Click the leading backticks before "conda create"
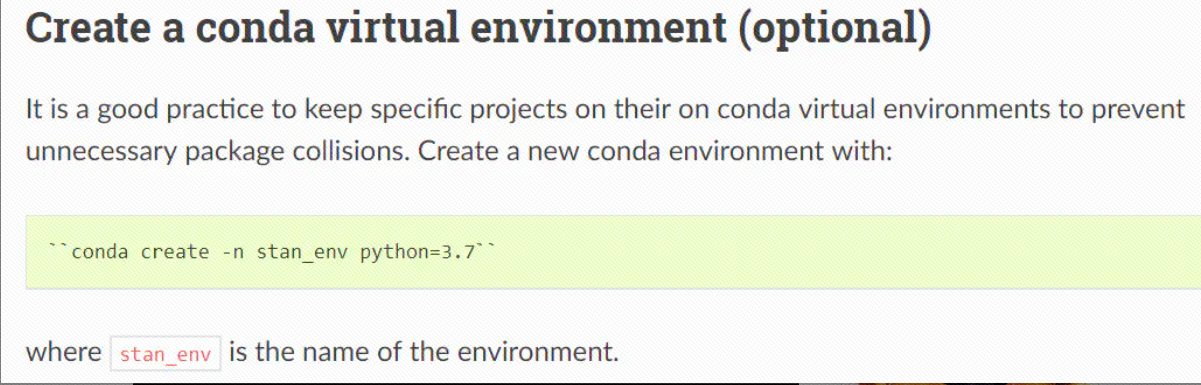The width and height of the screenshot is (1201, 385). coord(60,246)
